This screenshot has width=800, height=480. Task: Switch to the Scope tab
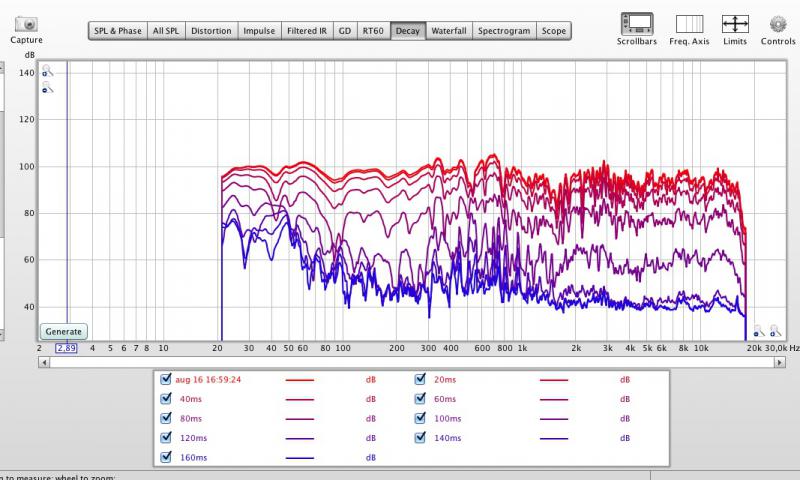pos(554,31)
